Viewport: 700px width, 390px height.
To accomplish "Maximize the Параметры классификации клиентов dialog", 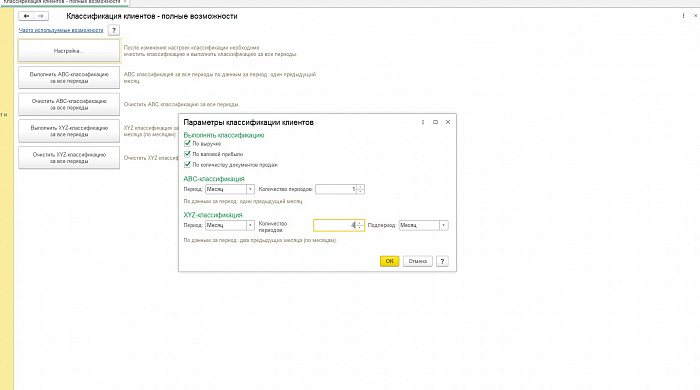I will [x=435, y=122].
